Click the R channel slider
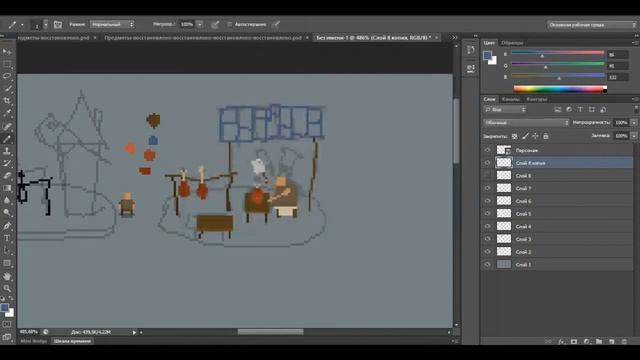This screenshot has width=640, height=360. 558,53
